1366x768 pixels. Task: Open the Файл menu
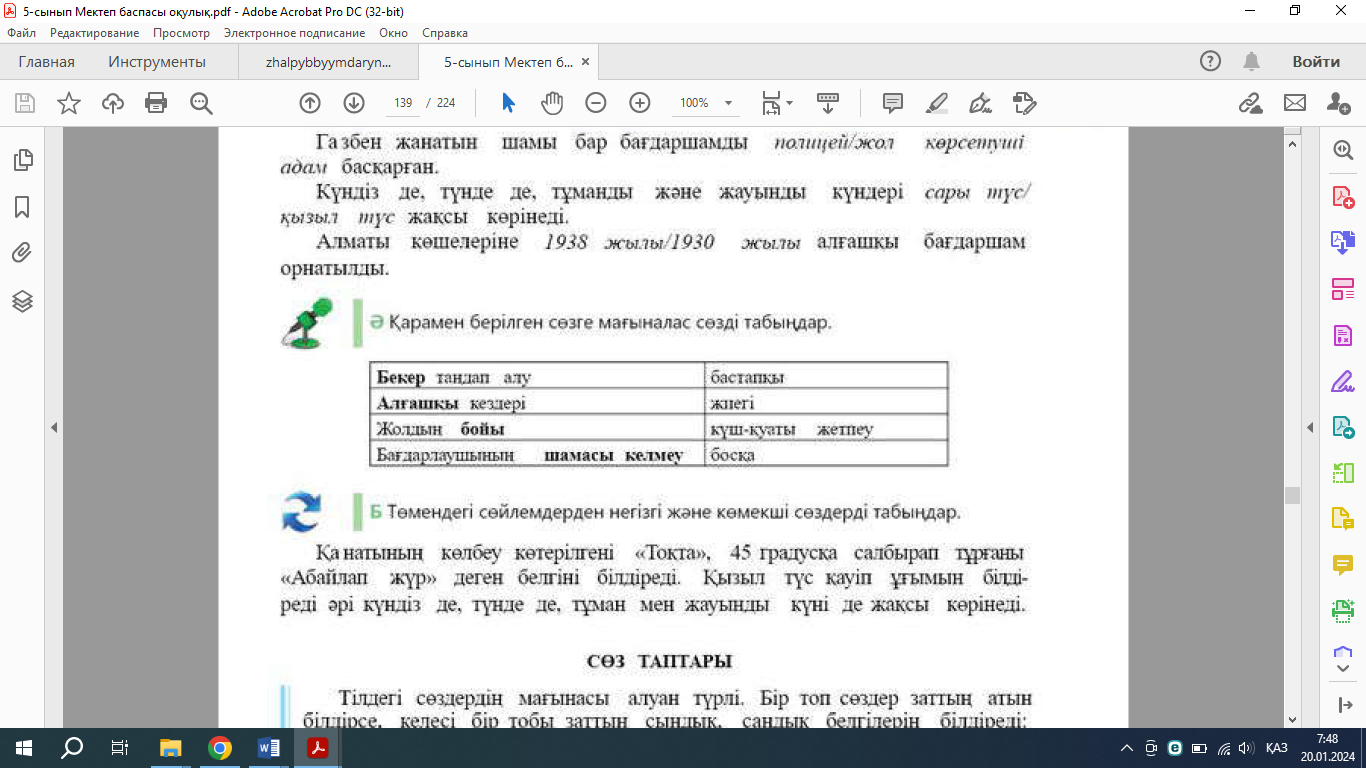[x=21, y=33]
